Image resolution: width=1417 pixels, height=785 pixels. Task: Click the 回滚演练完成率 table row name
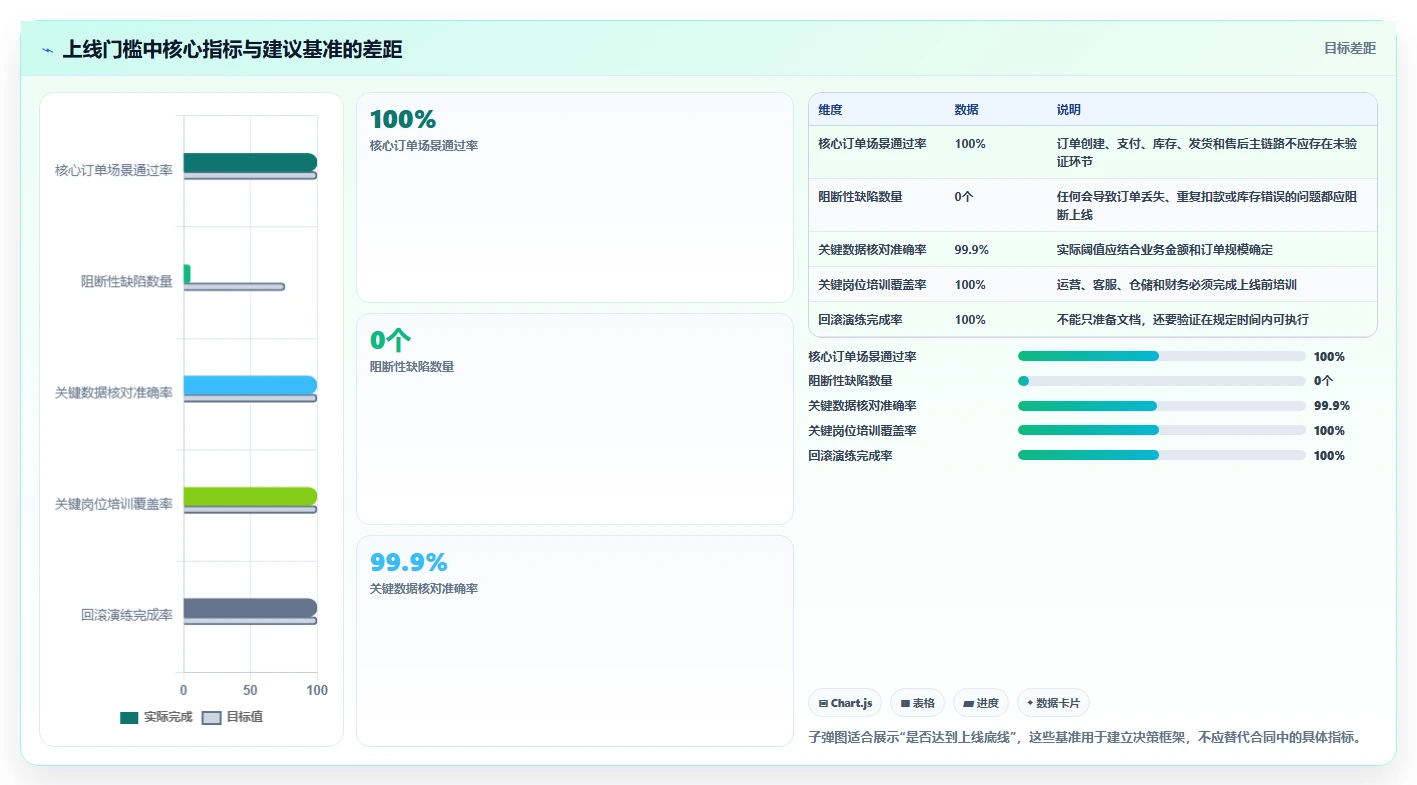click(860, 320)
